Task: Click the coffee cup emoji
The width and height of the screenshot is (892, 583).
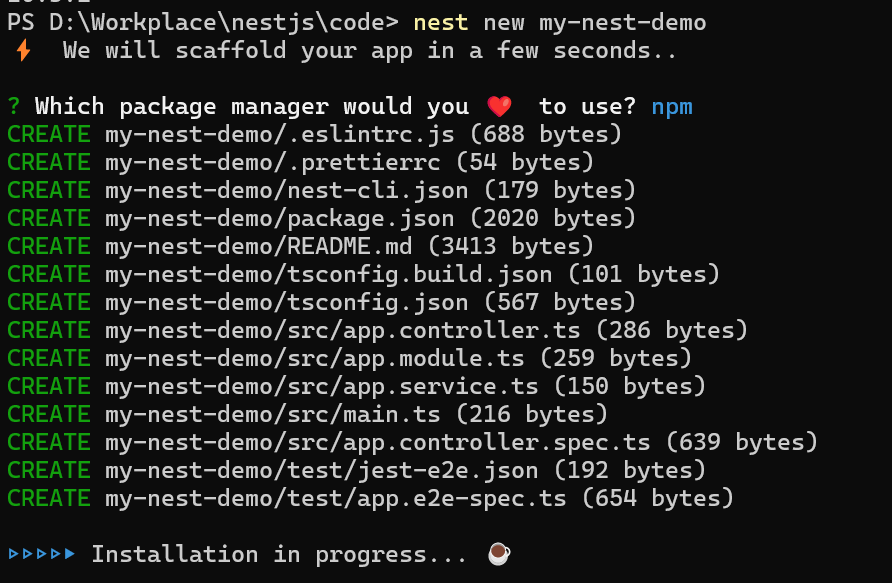Action: click(499, 554)
